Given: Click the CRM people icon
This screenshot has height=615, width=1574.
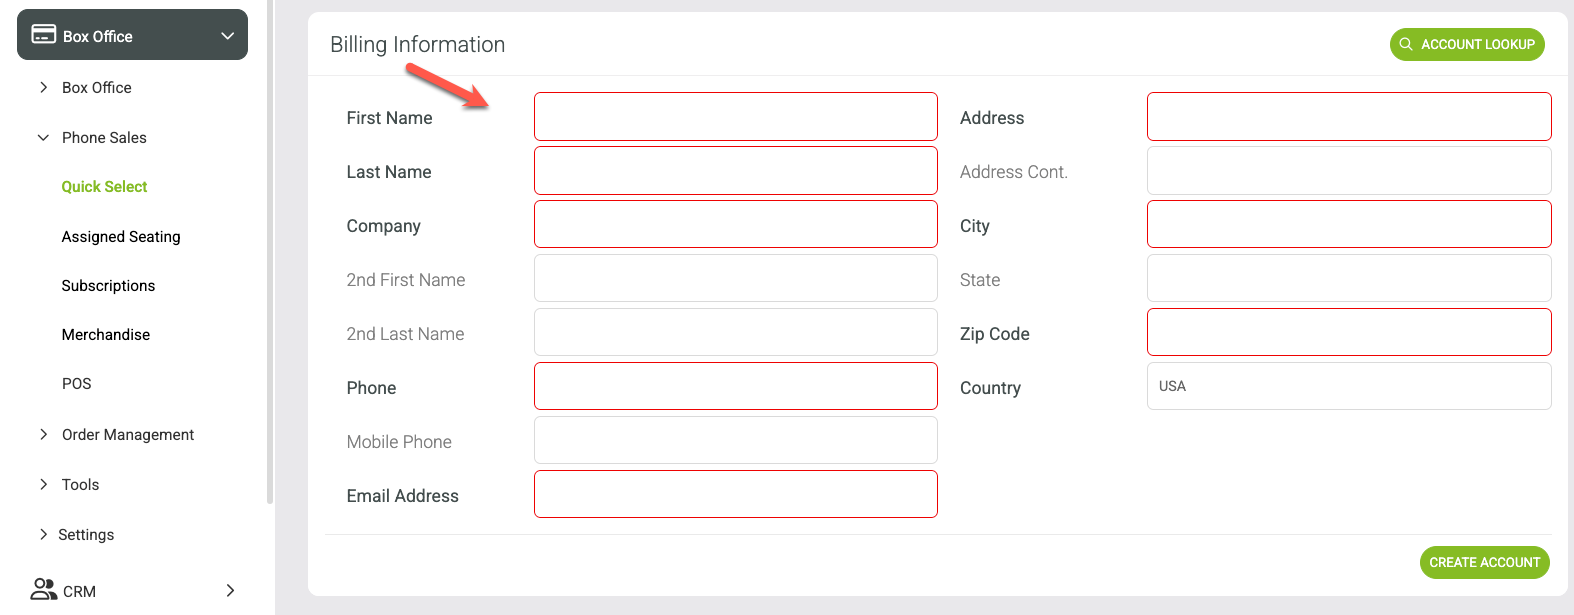Looking at the screenshot, I should pyautogui.click(x=44, y=589).
